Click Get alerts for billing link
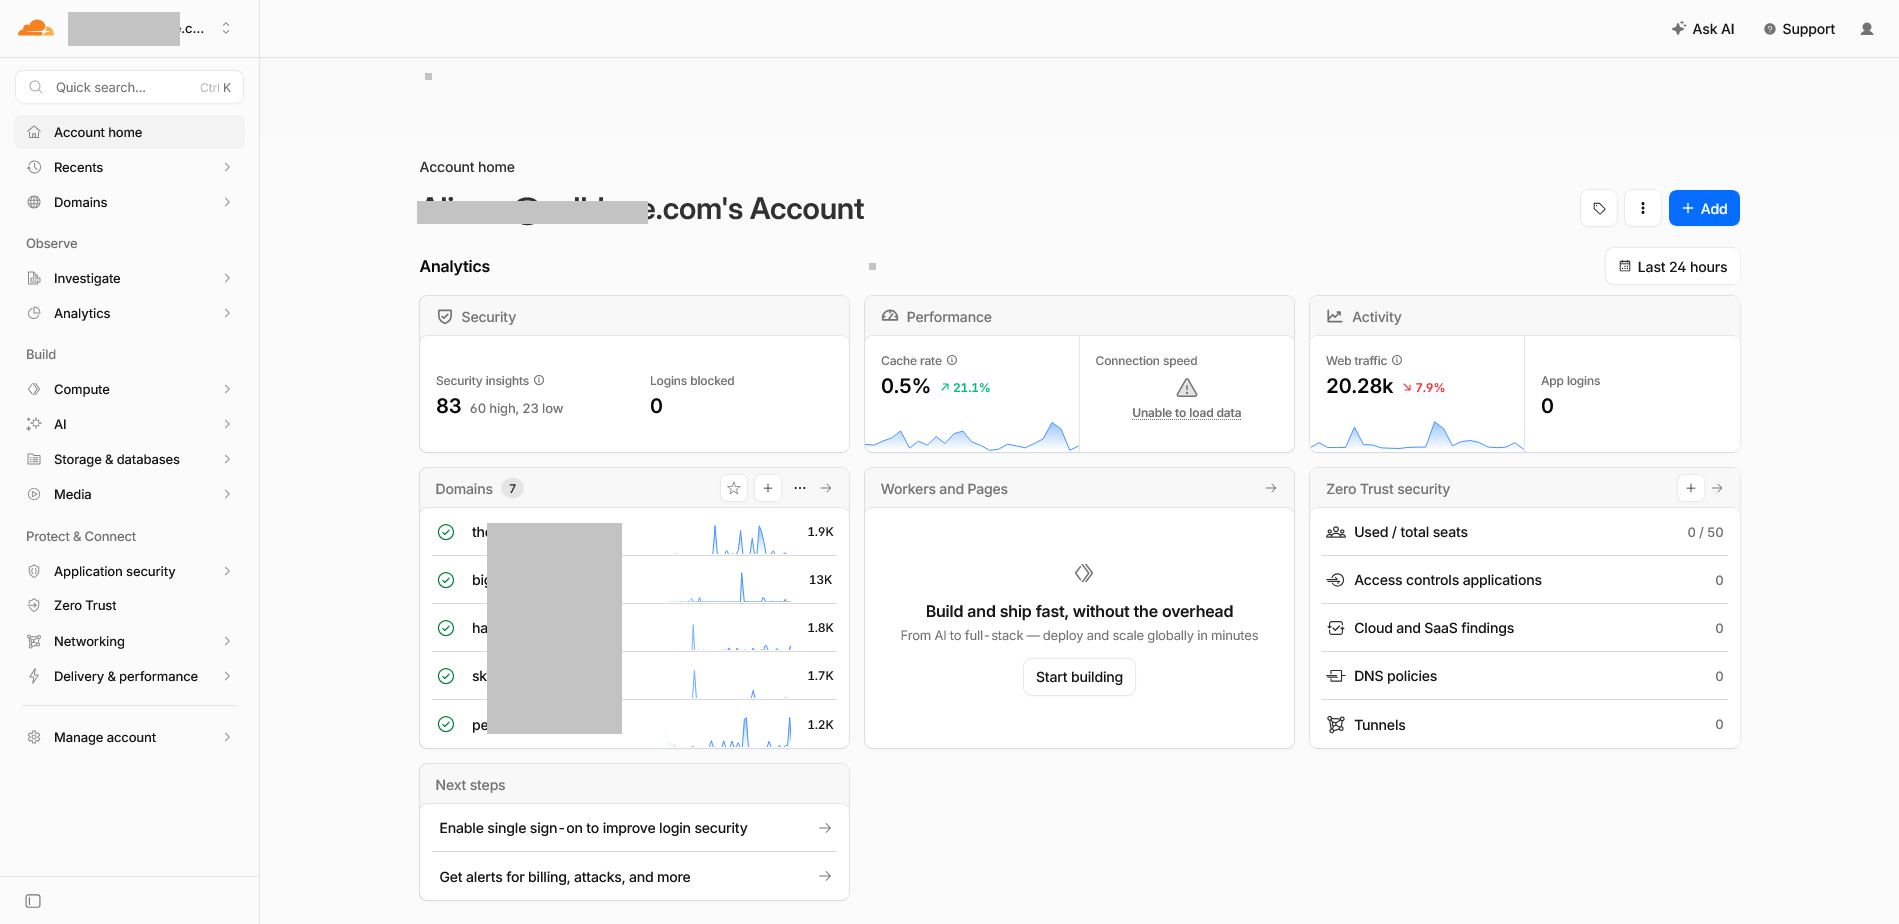This screenshot has width=1899, height=924. tap(635, 877)
